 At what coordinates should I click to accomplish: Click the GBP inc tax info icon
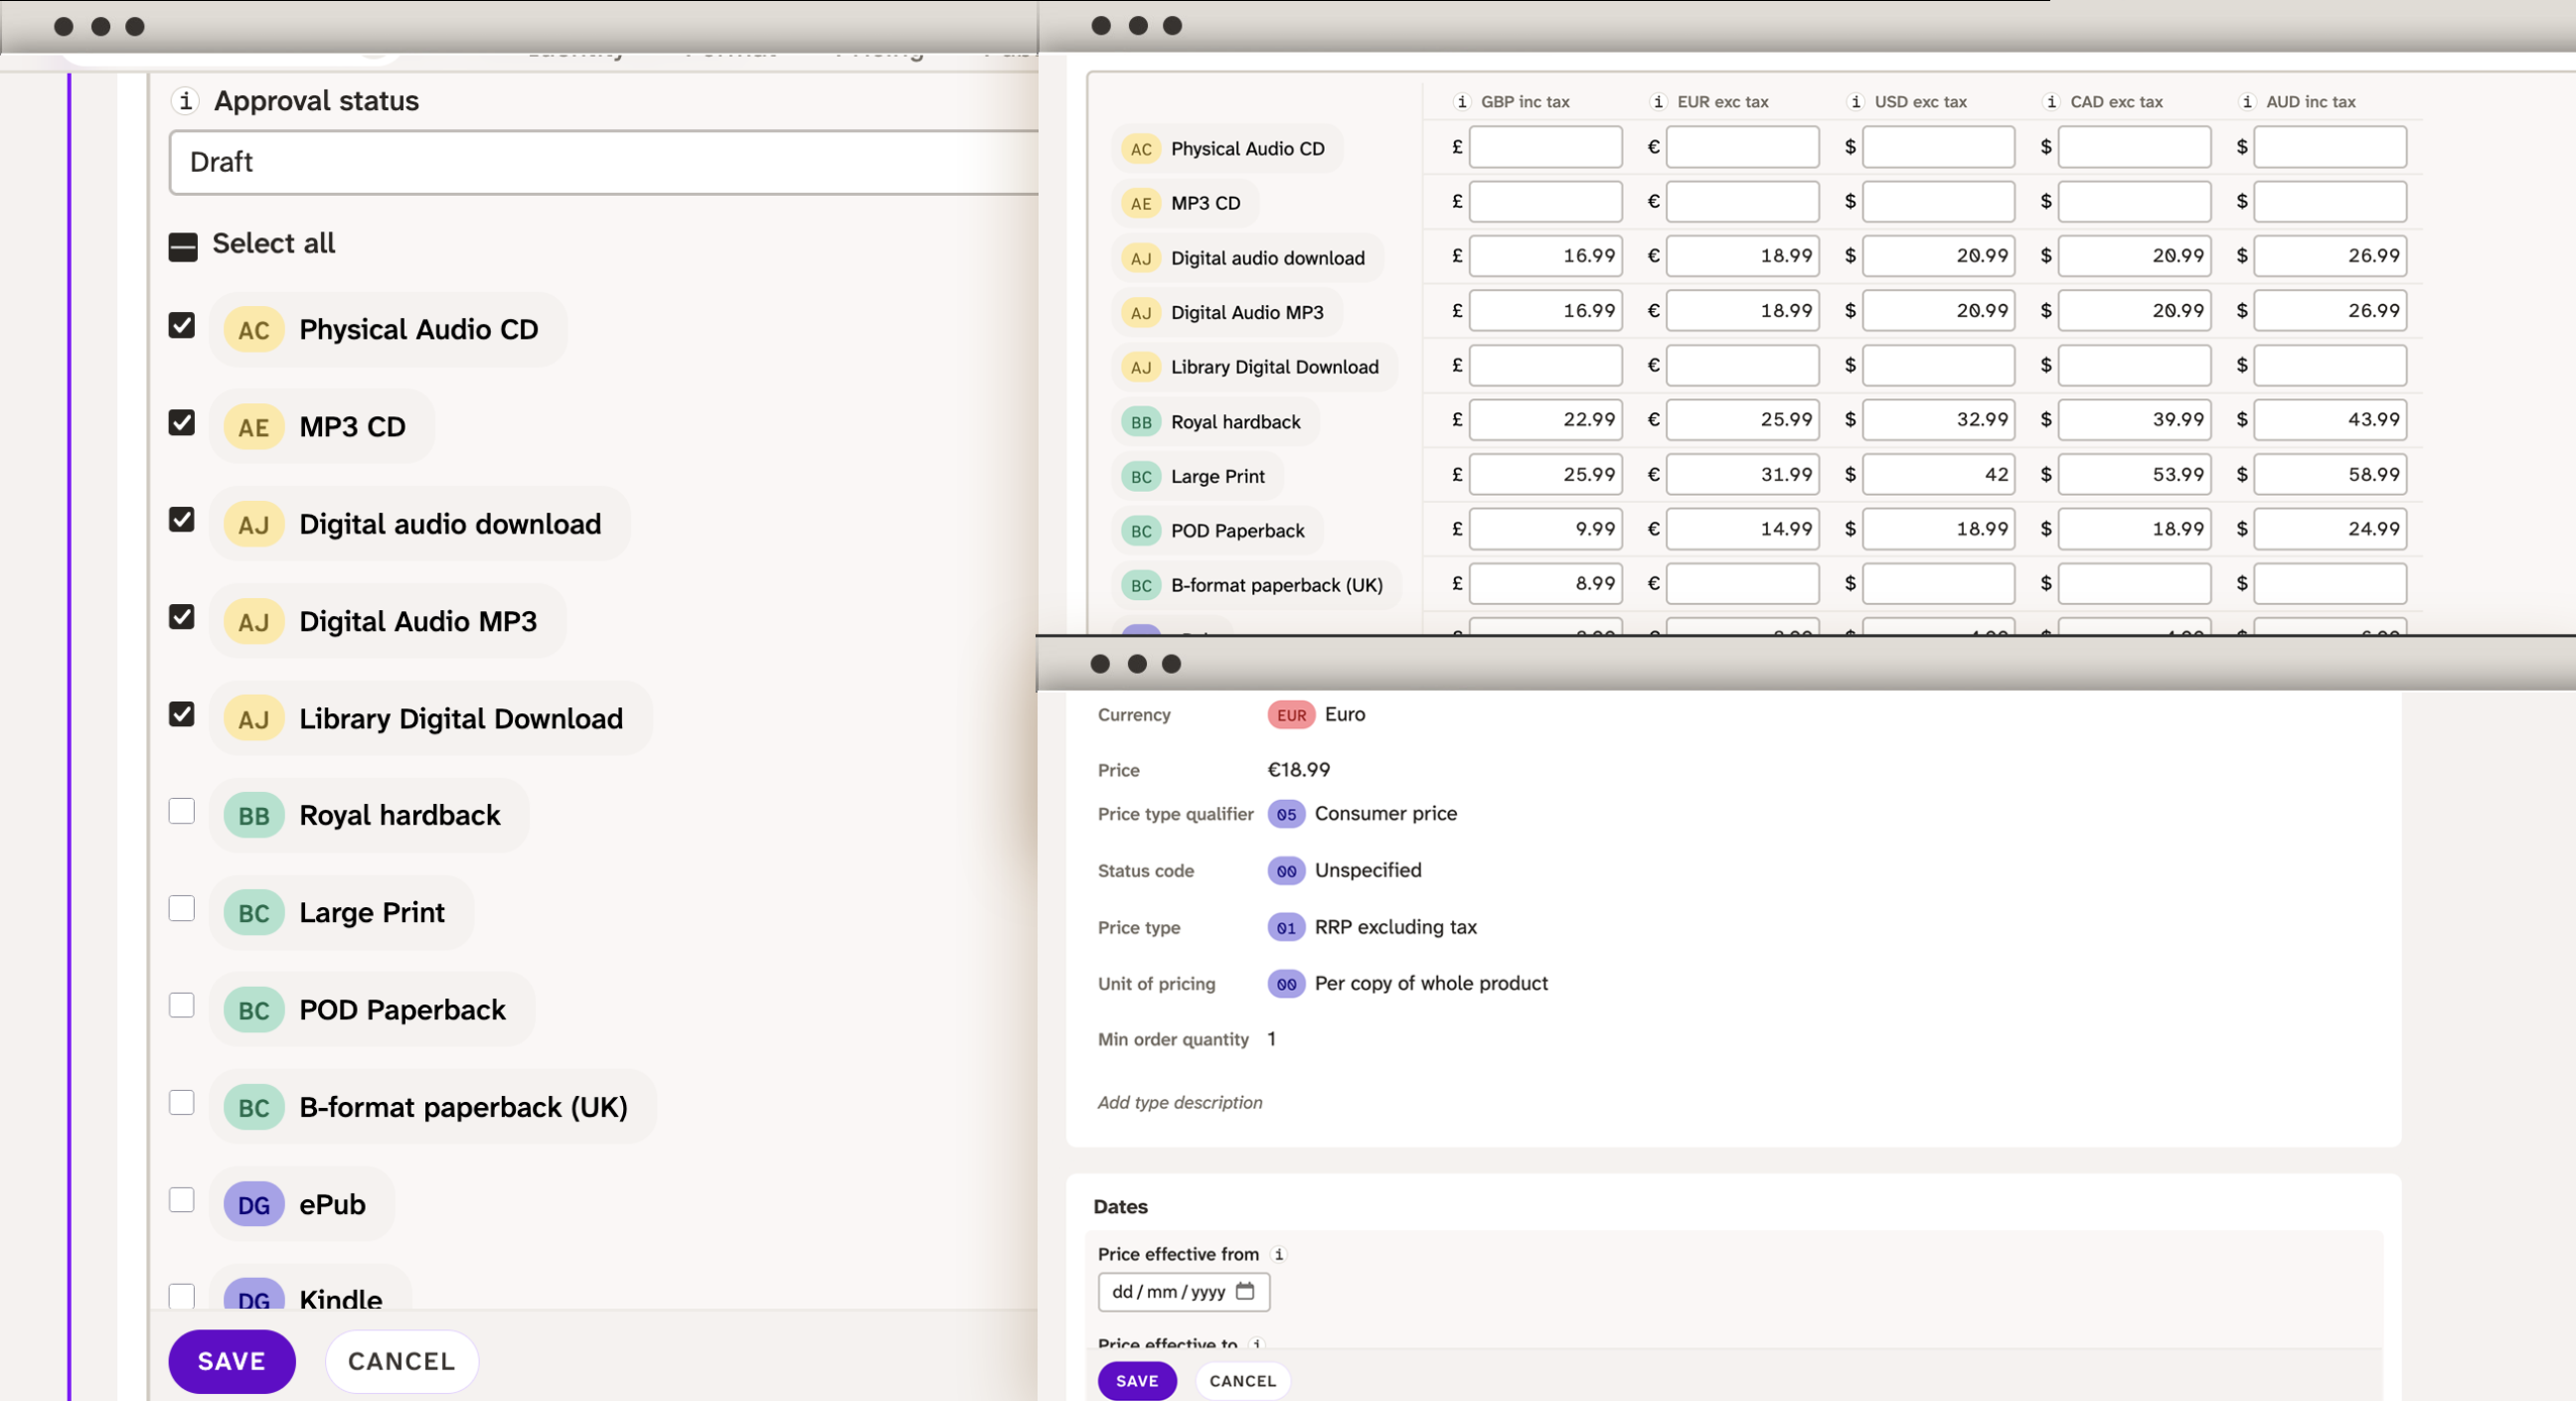(1462, 102)
